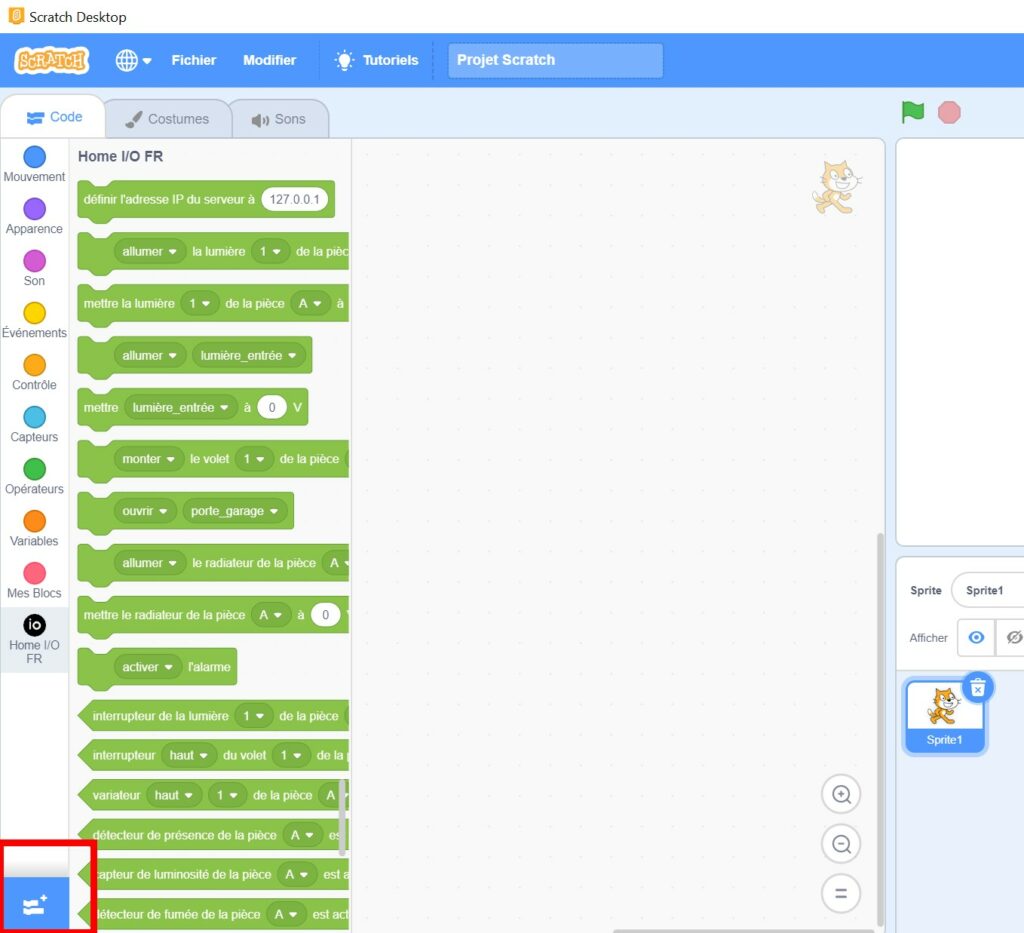1024x933 pixels.
Task: Reset workspace zoom with equals icon
Action: click(x=841, y=893)
